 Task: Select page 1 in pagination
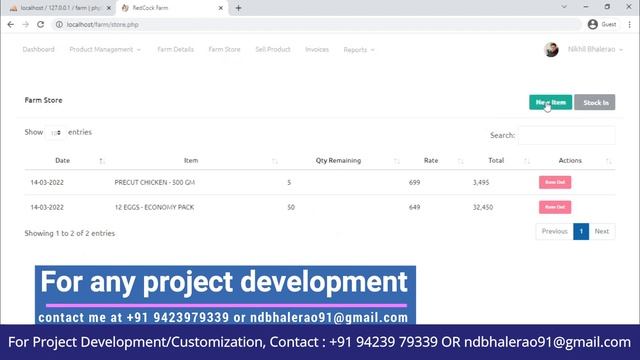pyautogui.click(x=581, y=231)
